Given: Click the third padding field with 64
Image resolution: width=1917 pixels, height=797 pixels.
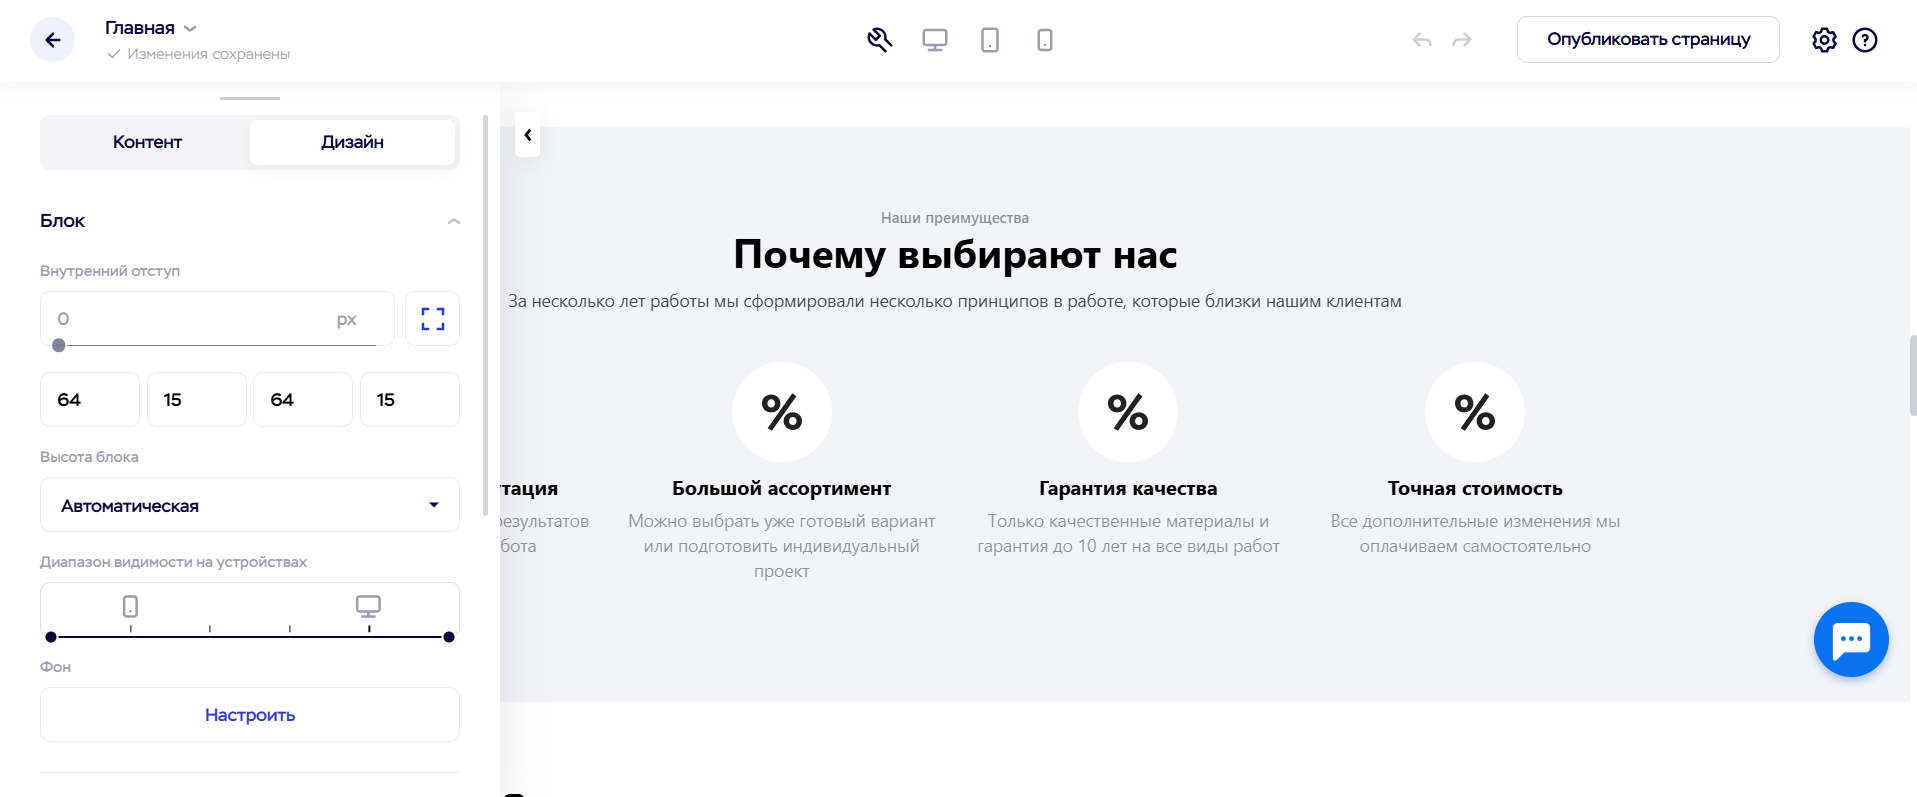Looking at the screenshot, I should 303,400.
